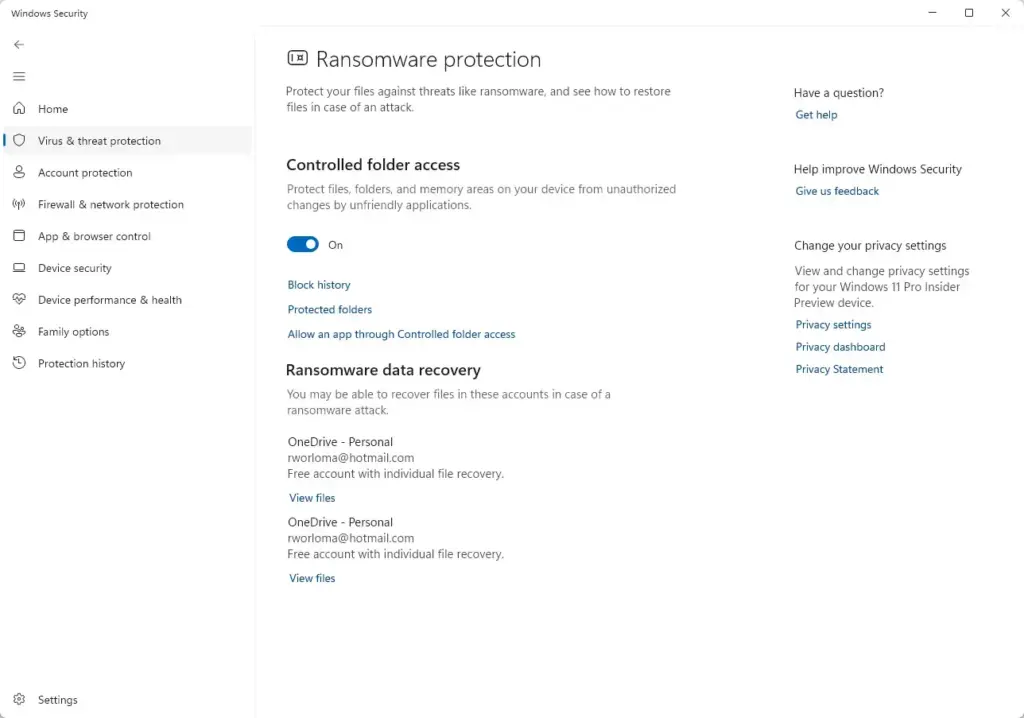
Task: Open Settings at sidebar bottom
Action: [x=127, y=700]
